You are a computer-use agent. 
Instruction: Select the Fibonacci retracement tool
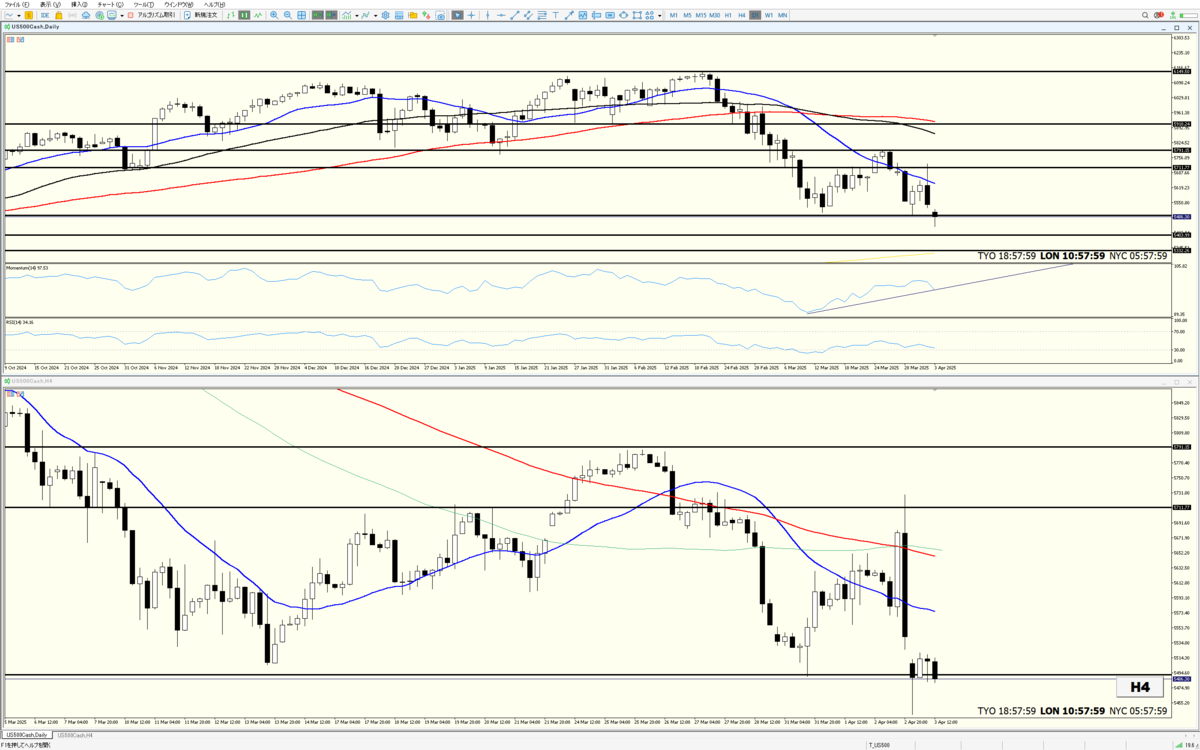[x=542, y=15]
